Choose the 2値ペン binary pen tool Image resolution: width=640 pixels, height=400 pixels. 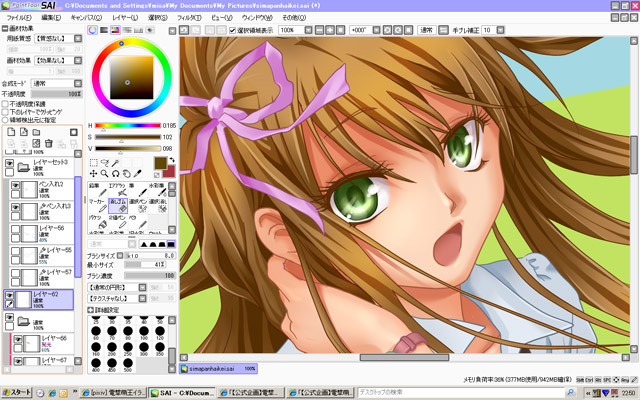click(x=118, y=222)
